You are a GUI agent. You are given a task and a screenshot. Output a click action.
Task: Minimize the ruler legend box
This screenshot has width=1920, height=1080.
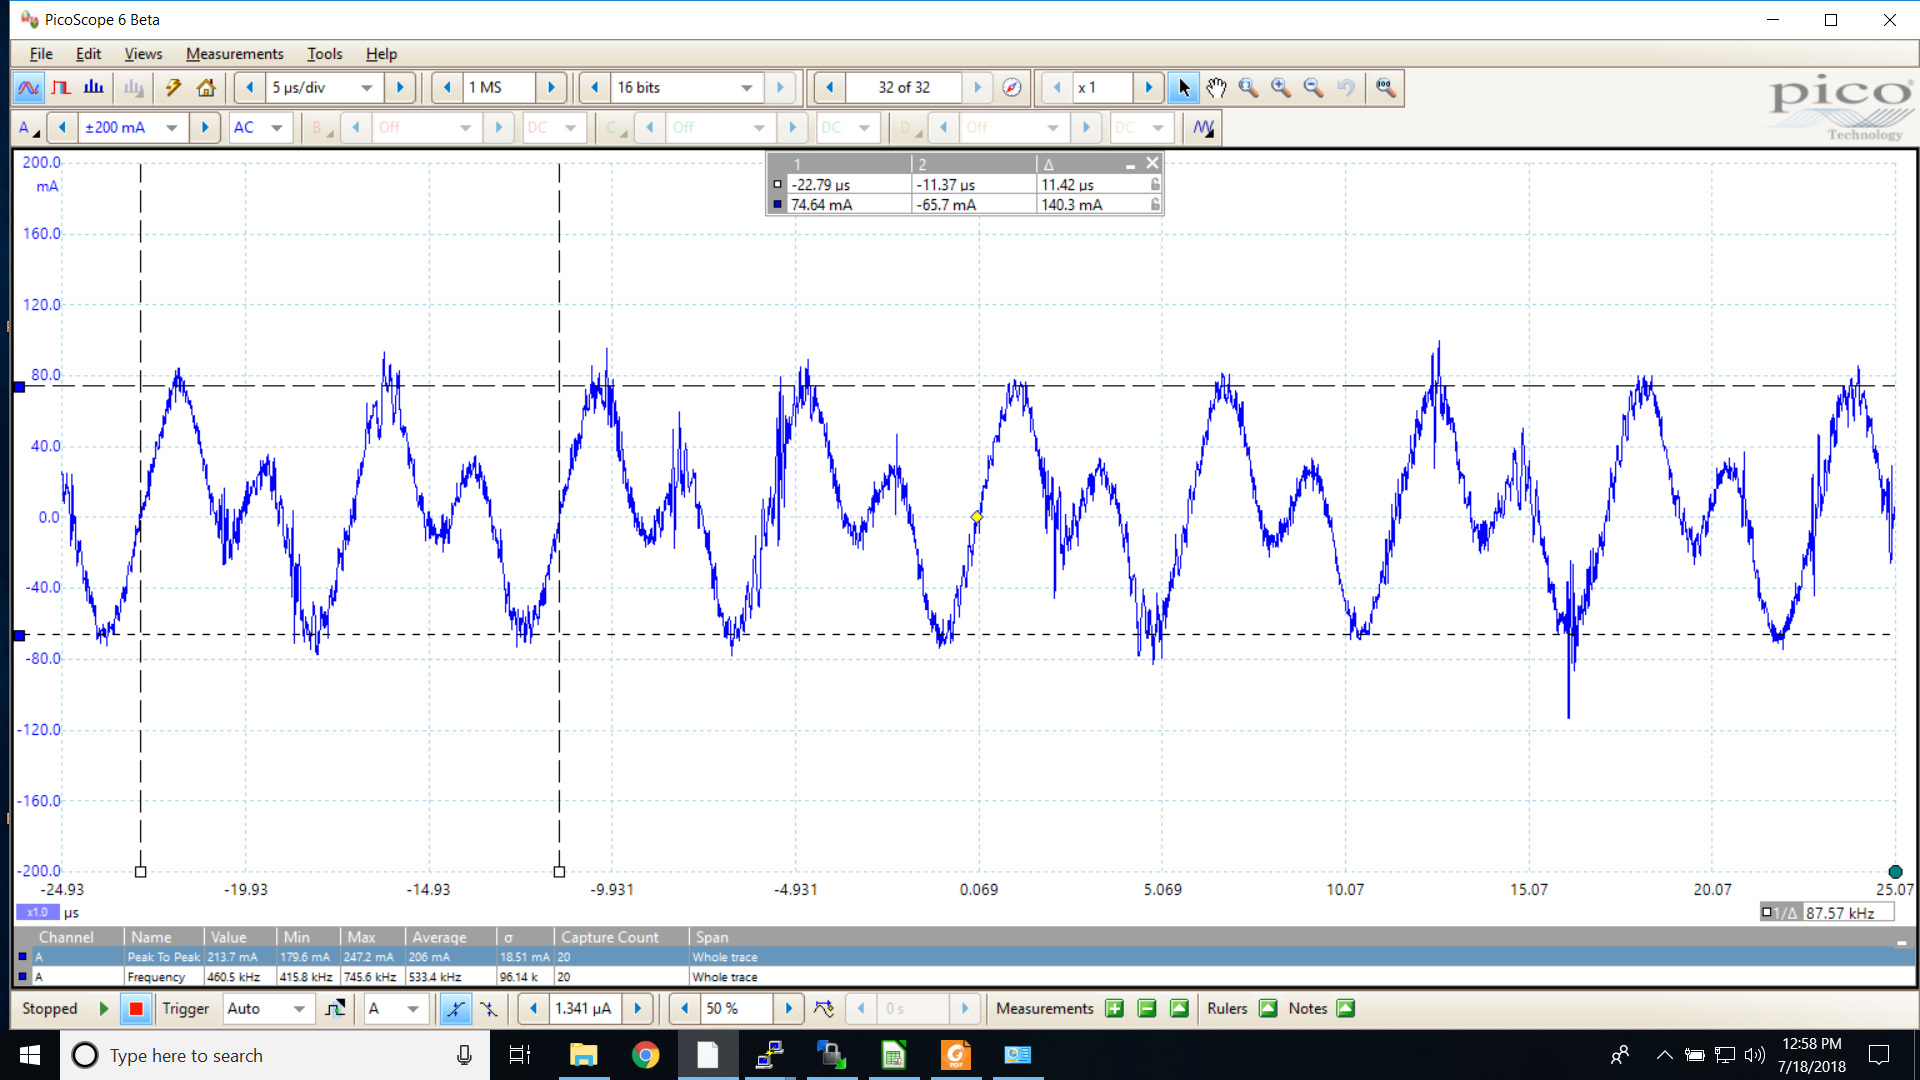(x=1130, y=165)
